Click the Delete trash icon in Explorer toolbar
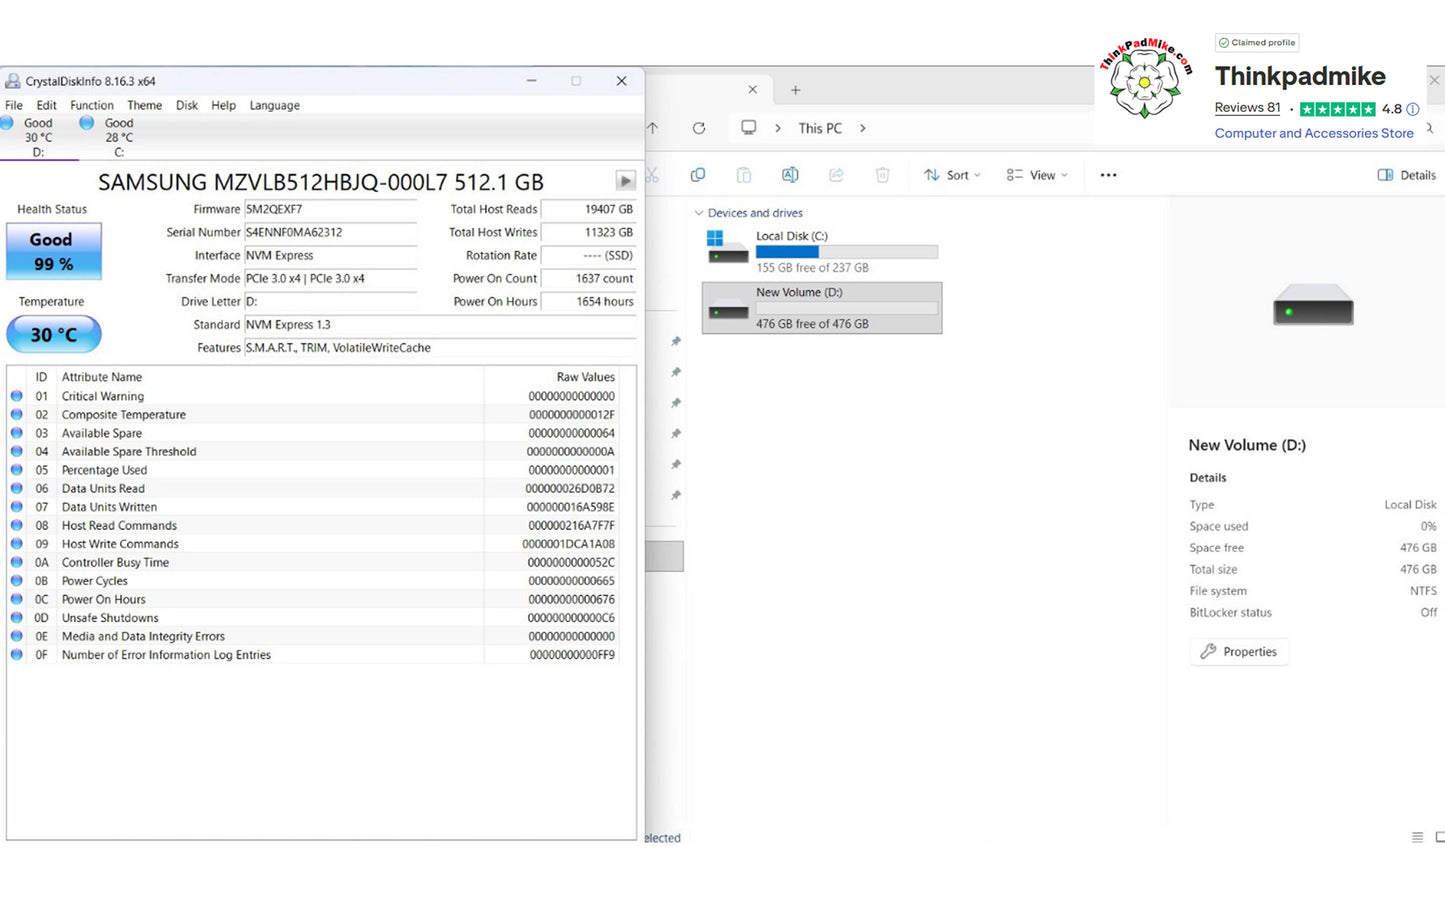This screenshot has height=908, width=1445. pos(882,175)
